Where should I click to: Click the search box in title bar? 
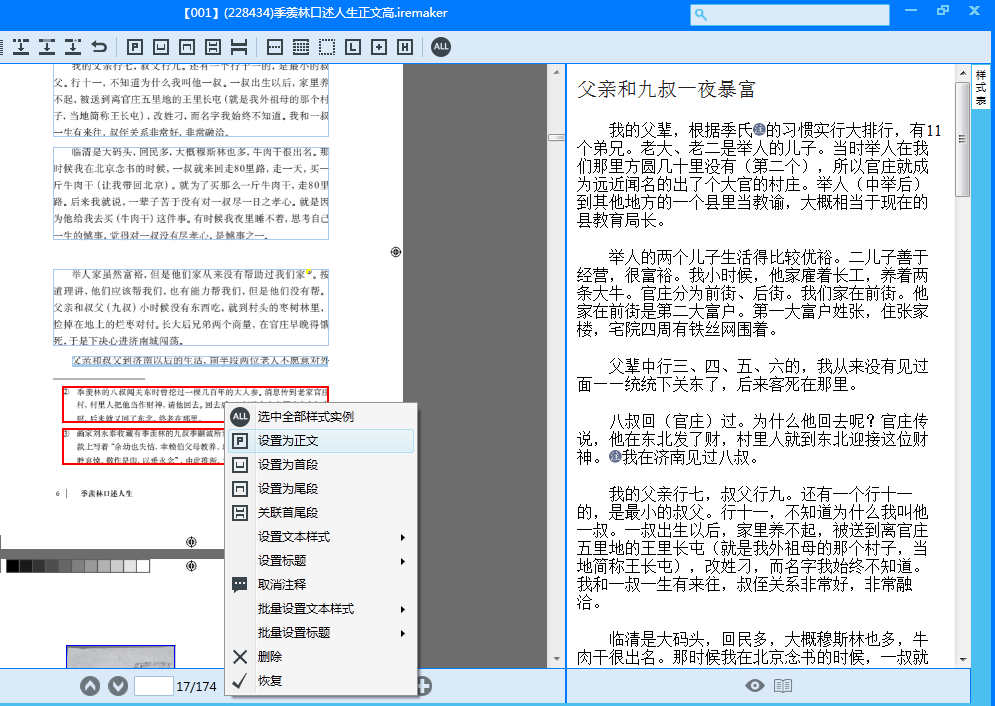[x=789, y=14]
